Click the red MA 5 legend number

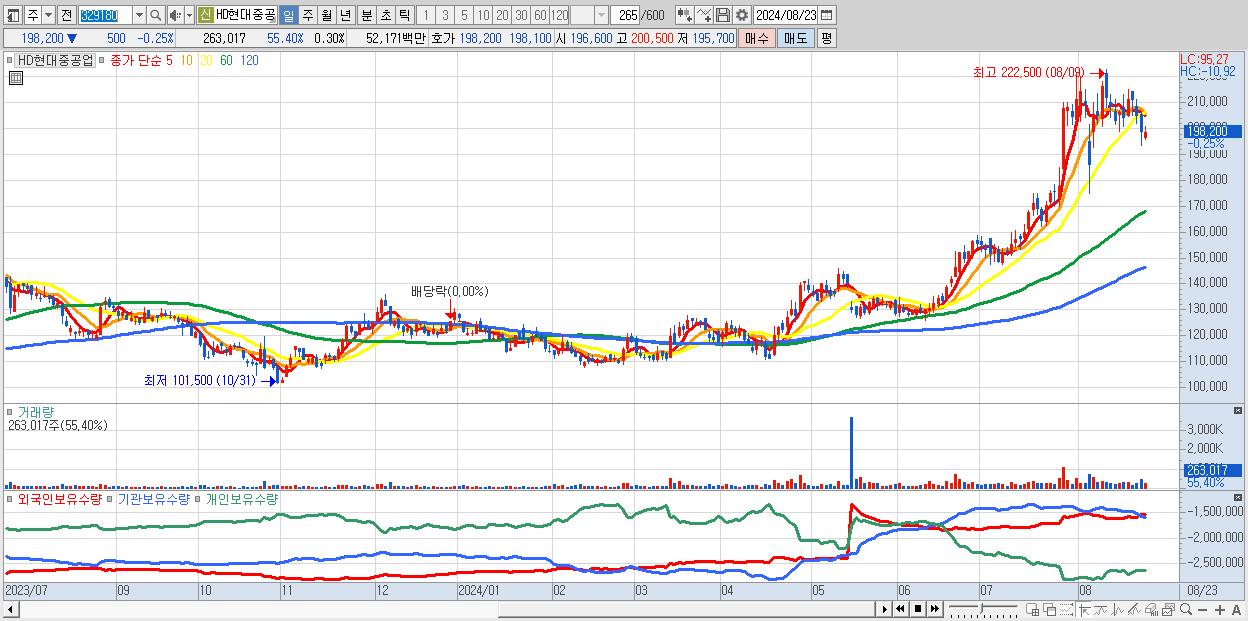coord(169,60)
